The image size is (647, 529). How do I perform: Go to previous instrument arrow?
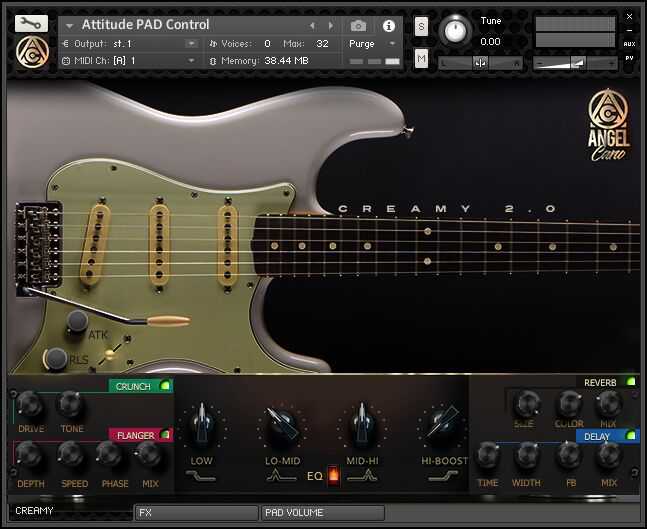tap(312, 26)
